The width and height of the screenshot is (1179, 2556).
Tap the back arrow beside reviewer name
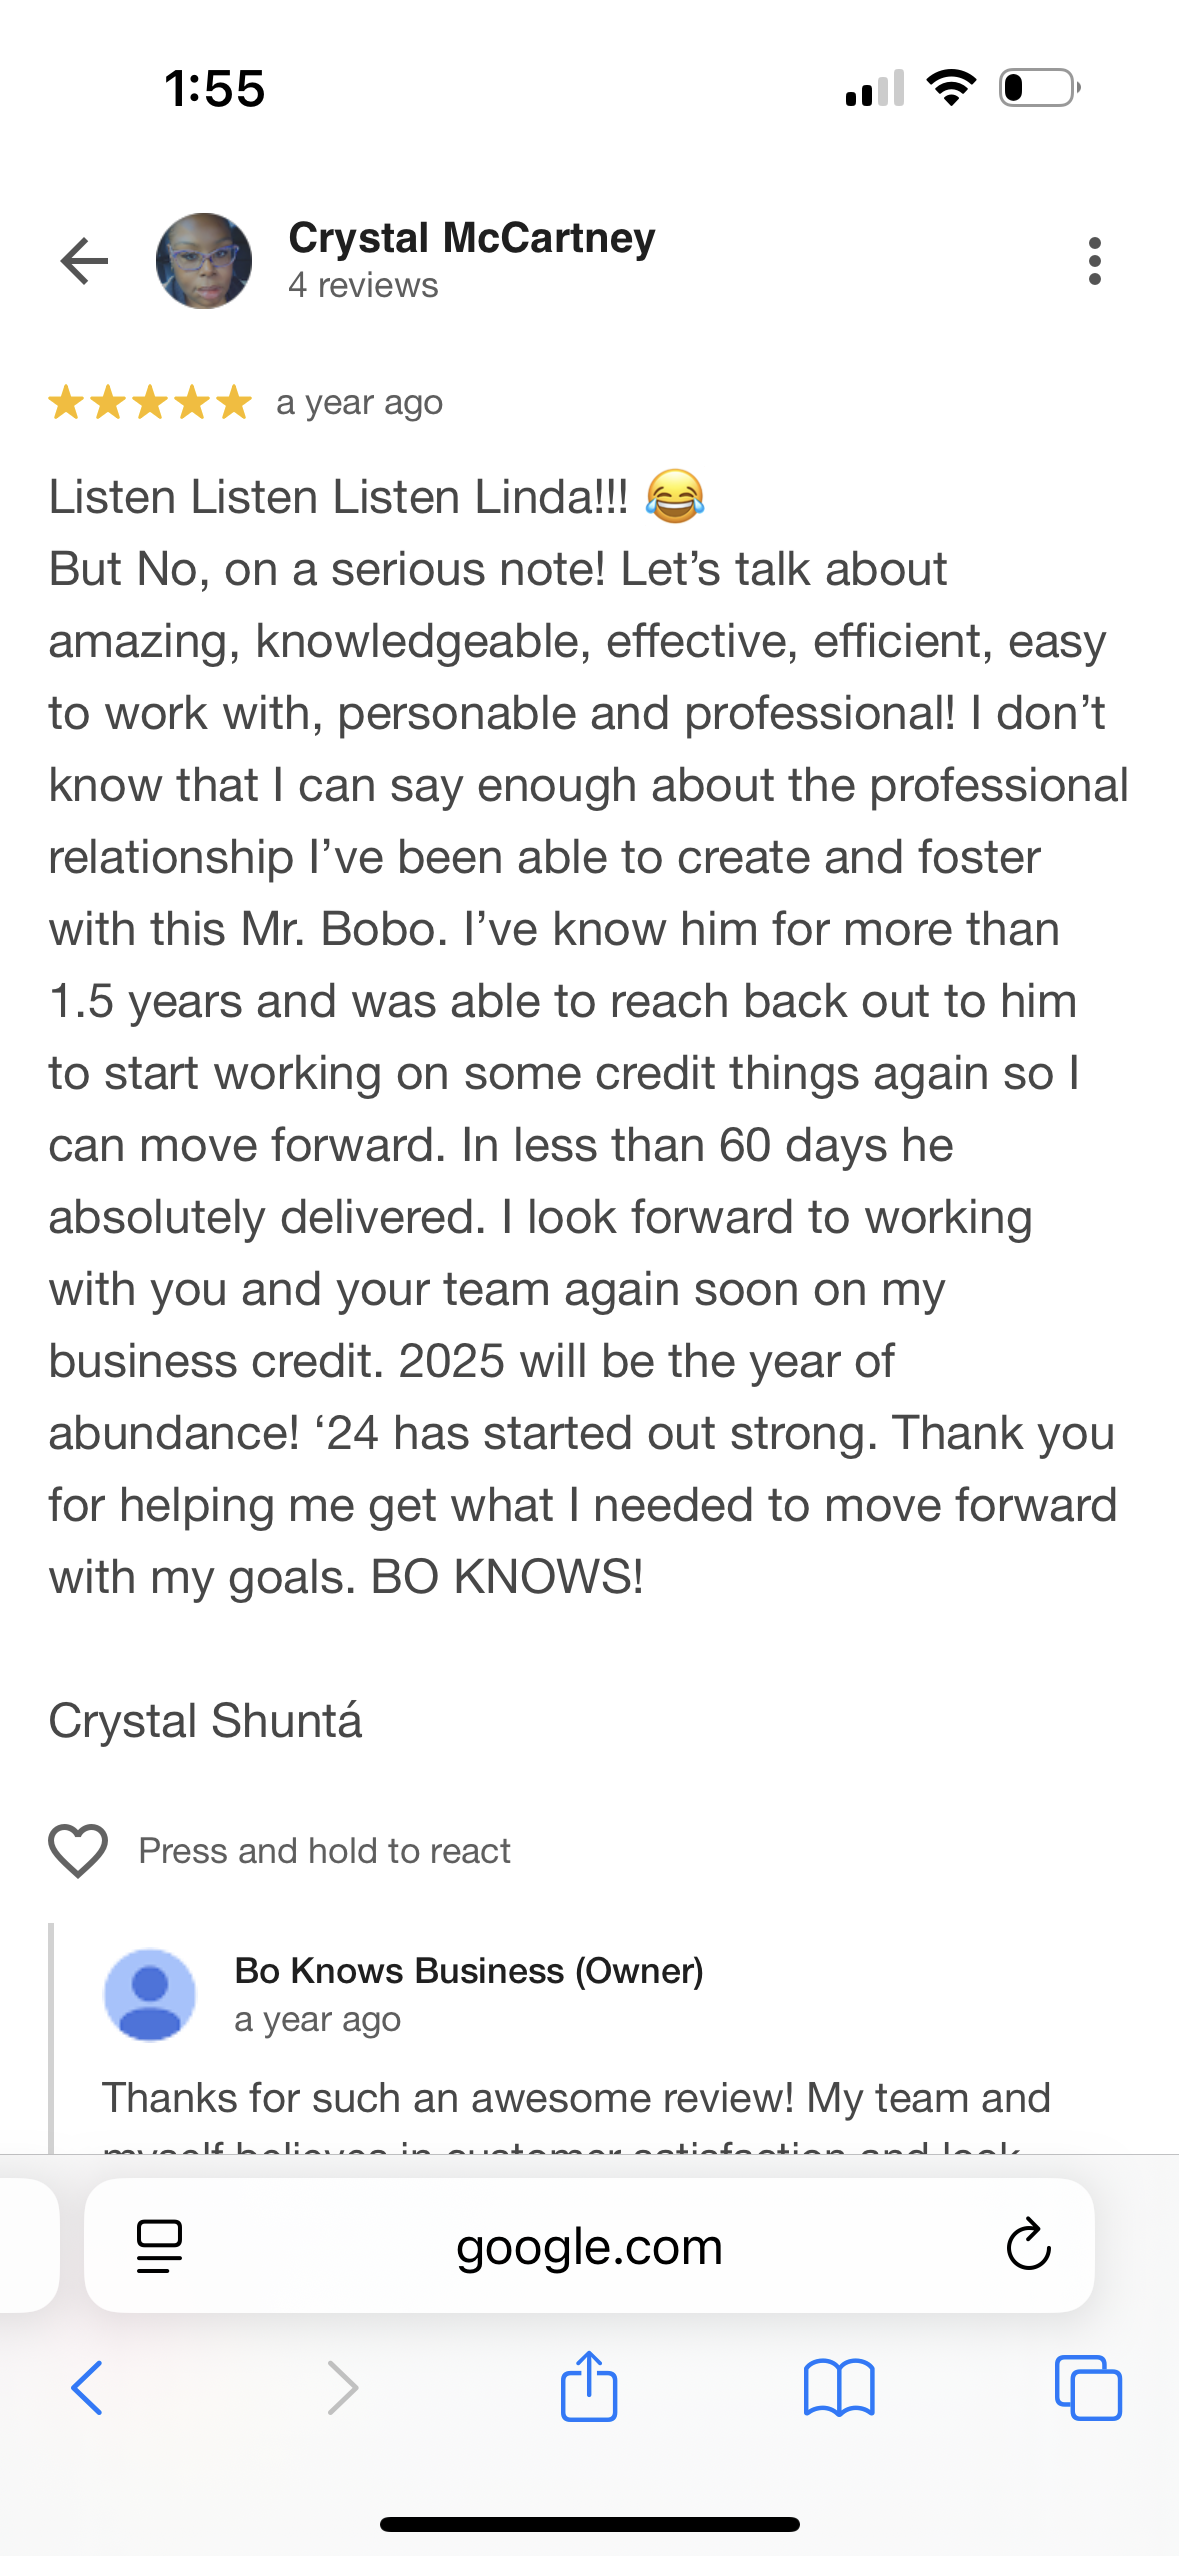coord(84,261)
